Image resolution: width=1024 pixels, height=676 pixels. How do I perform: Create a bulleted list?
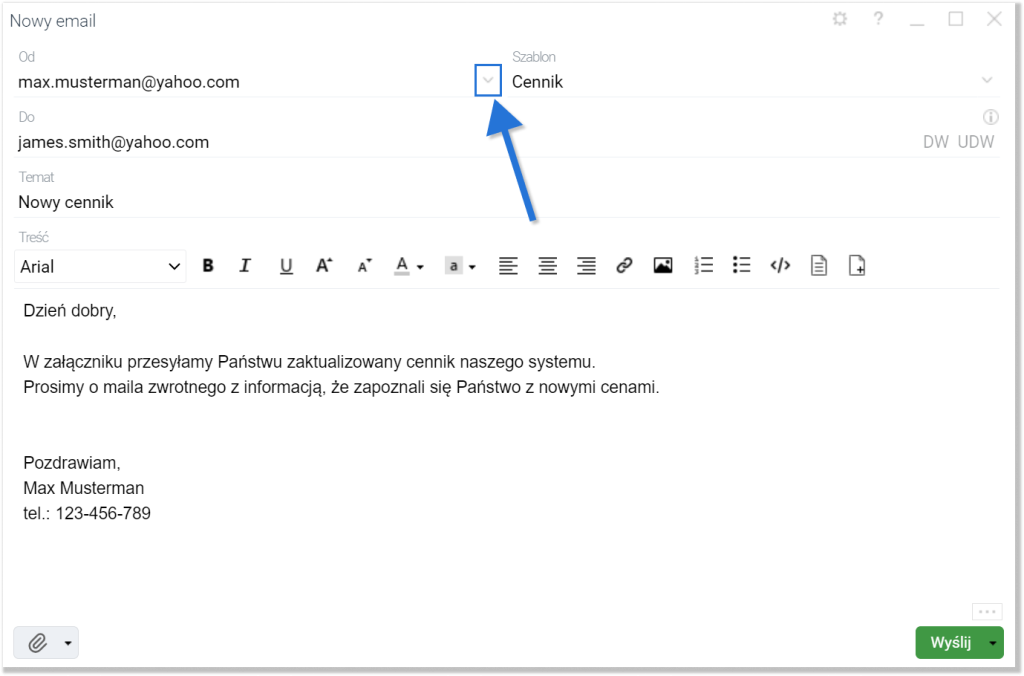pyautogui.click(x=741, y=266)
